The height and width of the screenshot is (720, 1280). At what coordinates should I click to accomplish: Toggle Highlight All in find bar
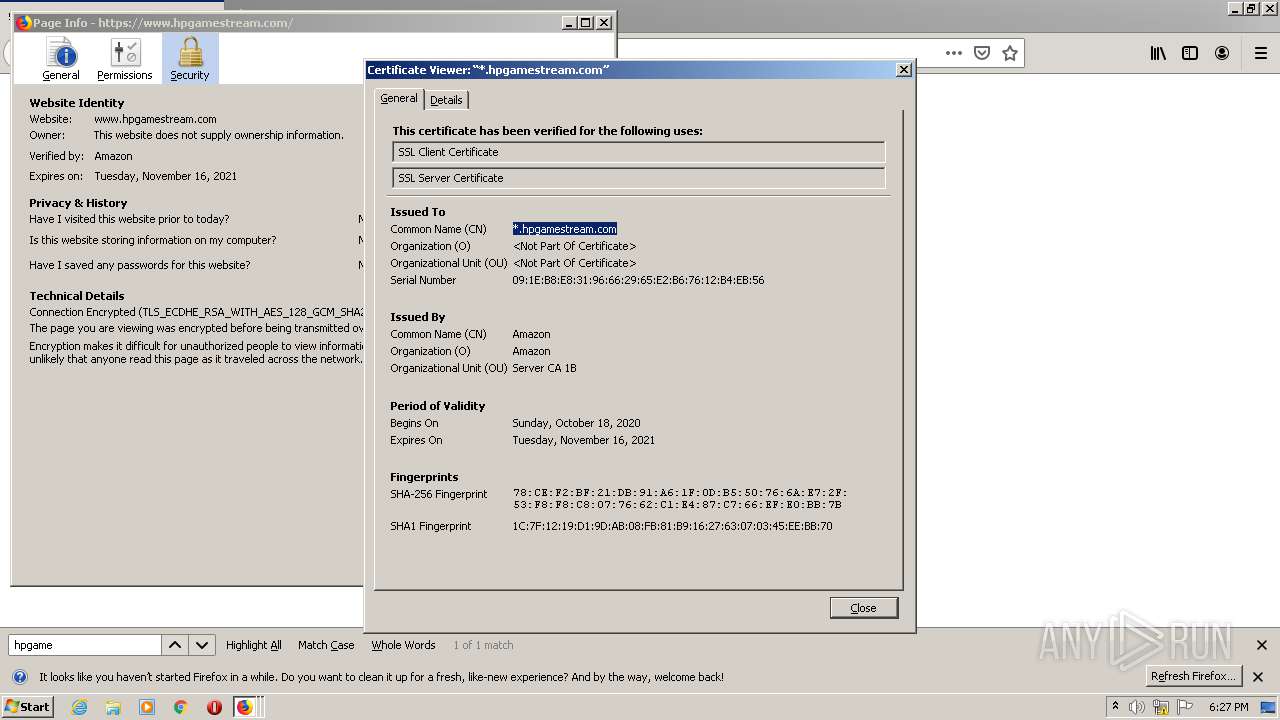pyautogui.click(x=254, y=645)
